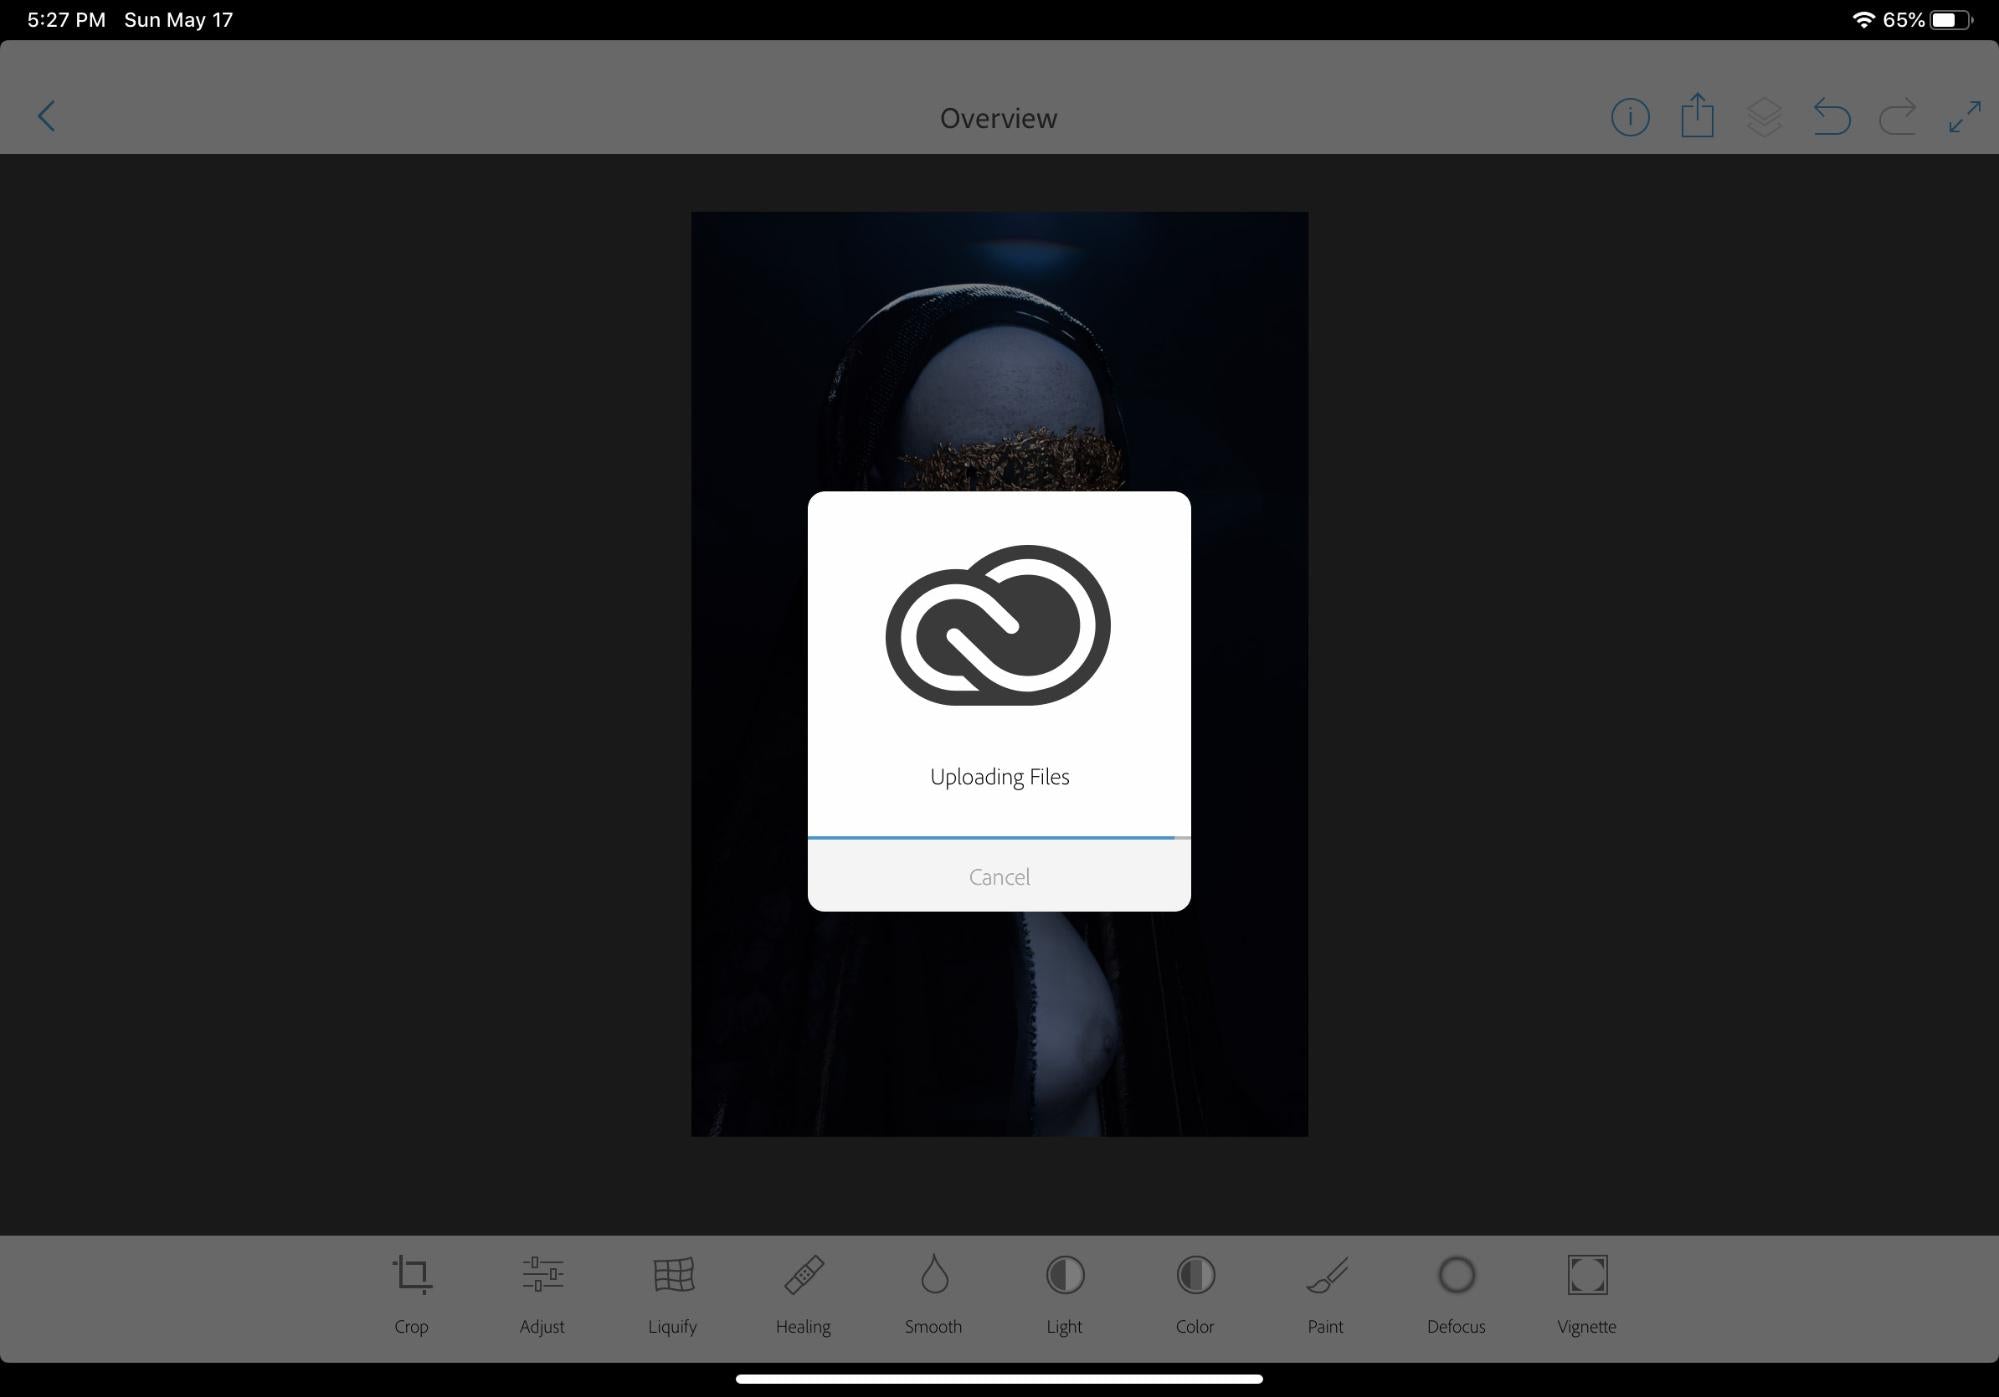The image size is (1999, 1397).
Task: Select the Smooth droplet tool
Action: [x=933, y=1296]
